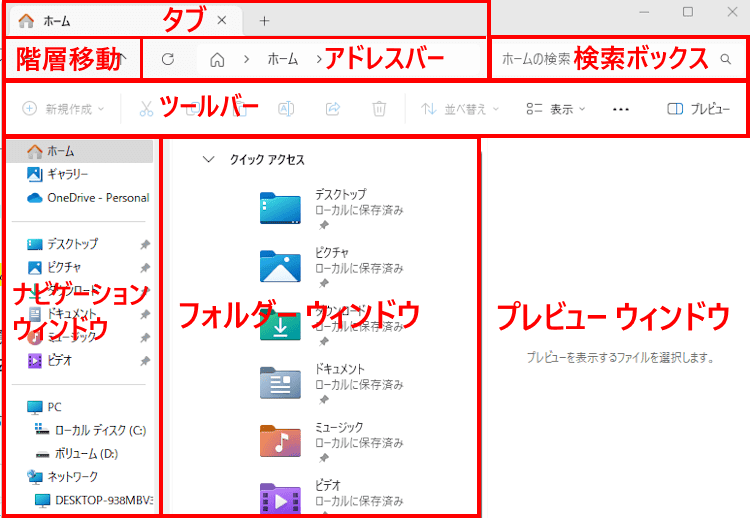Viewport: 750px width, 518px height.
Task: Click the scissors cut icon in the toolbar
Action: click(146, 109)
